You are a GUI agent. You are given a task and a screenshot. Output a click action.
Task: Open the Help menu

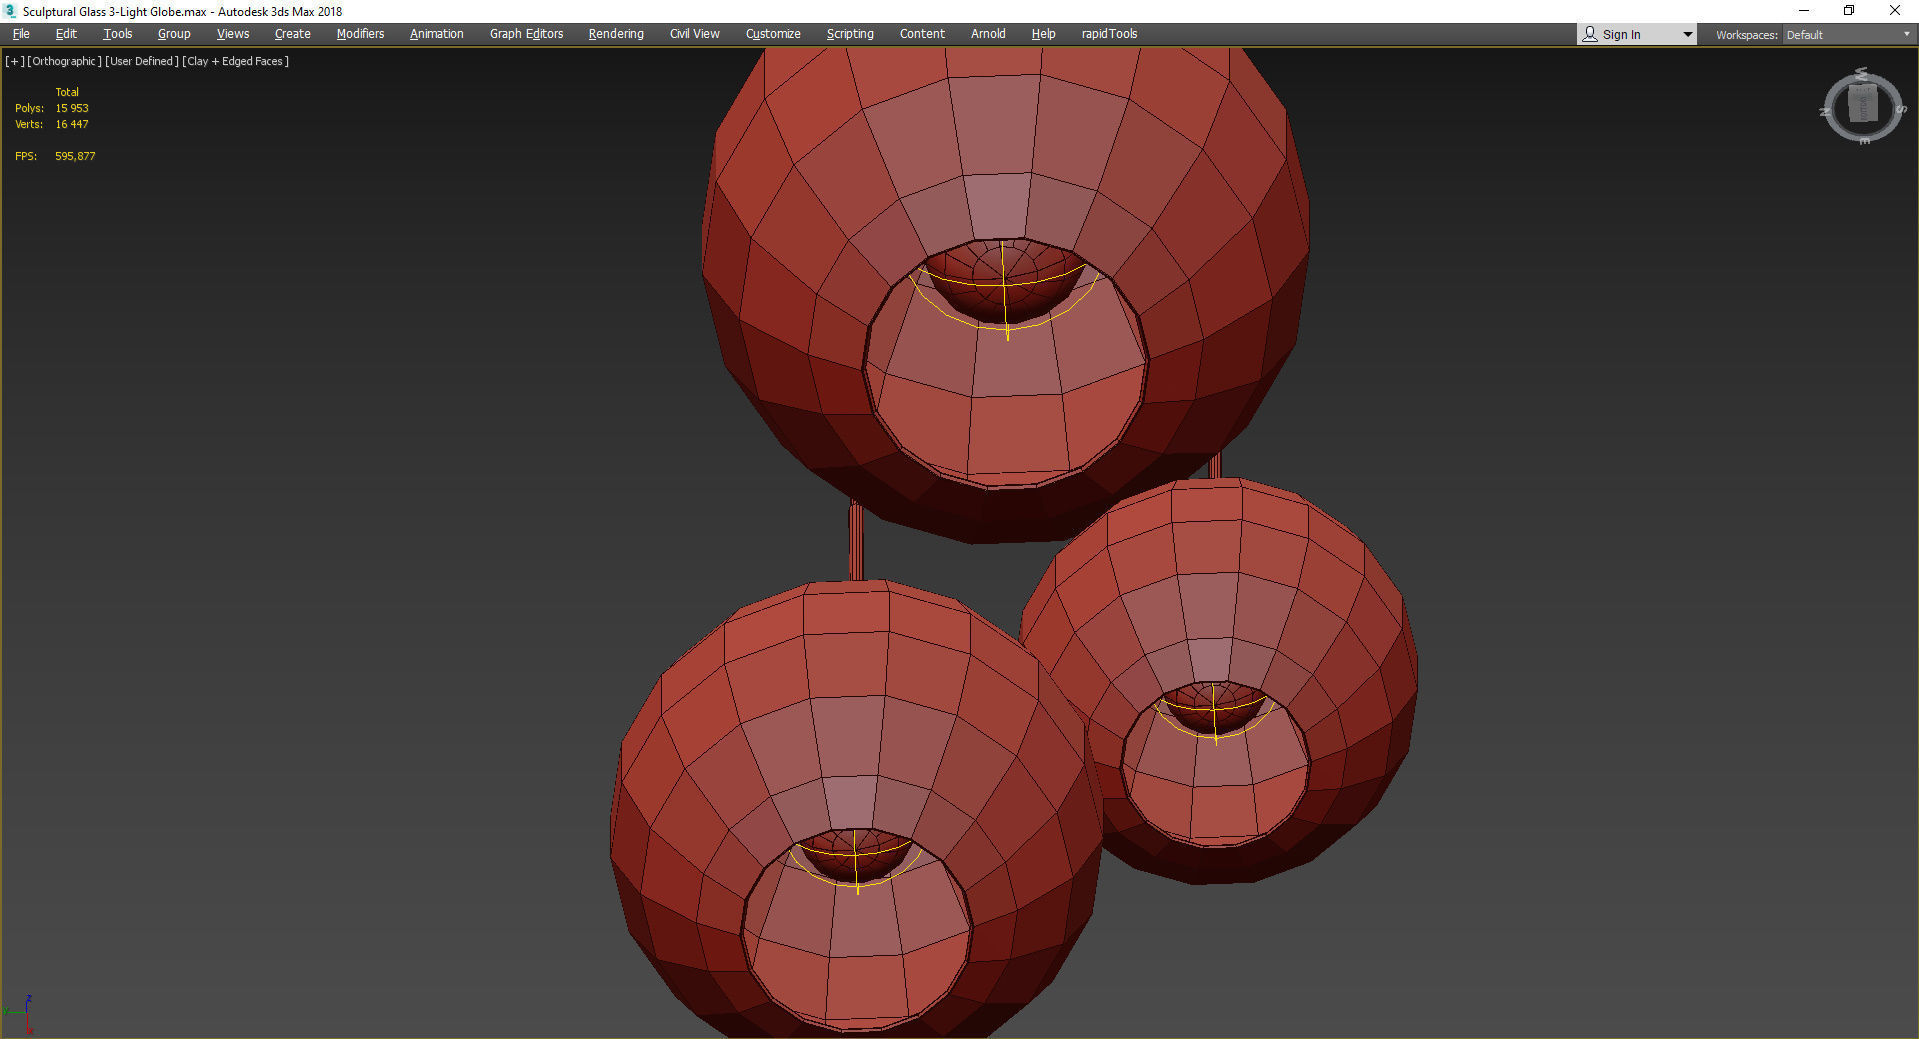point(1043,34)
